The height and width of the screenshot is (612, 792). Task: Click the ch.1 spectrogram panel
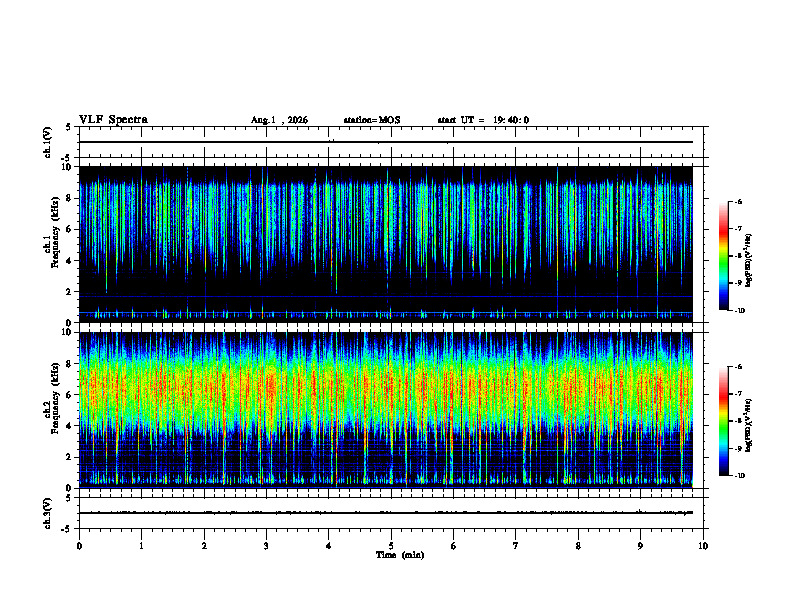[386, 244]
